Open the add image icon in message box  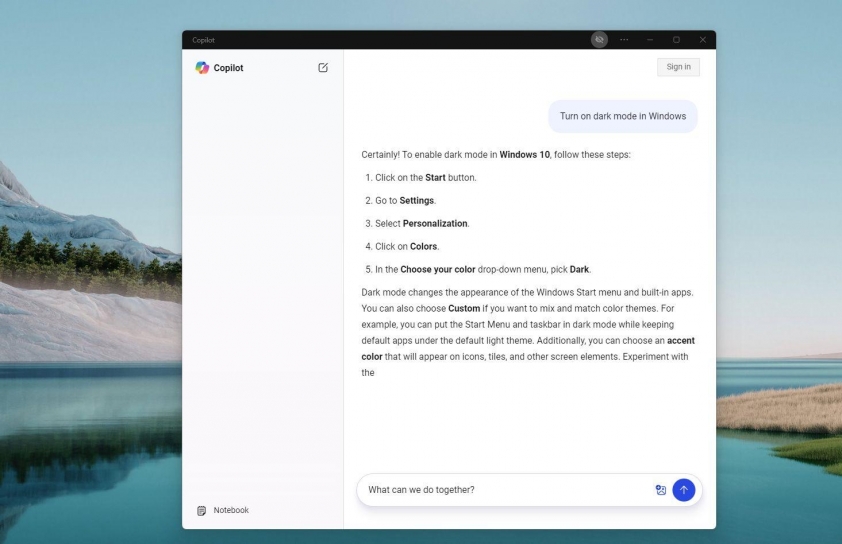660,490
